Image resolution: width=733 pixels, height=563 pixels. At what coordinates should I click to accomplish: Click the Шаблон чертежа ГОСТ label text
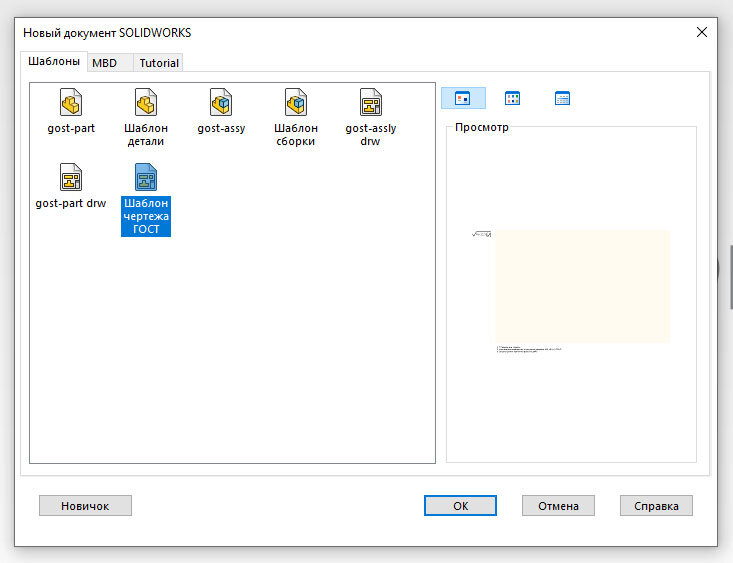coord(146,216)
